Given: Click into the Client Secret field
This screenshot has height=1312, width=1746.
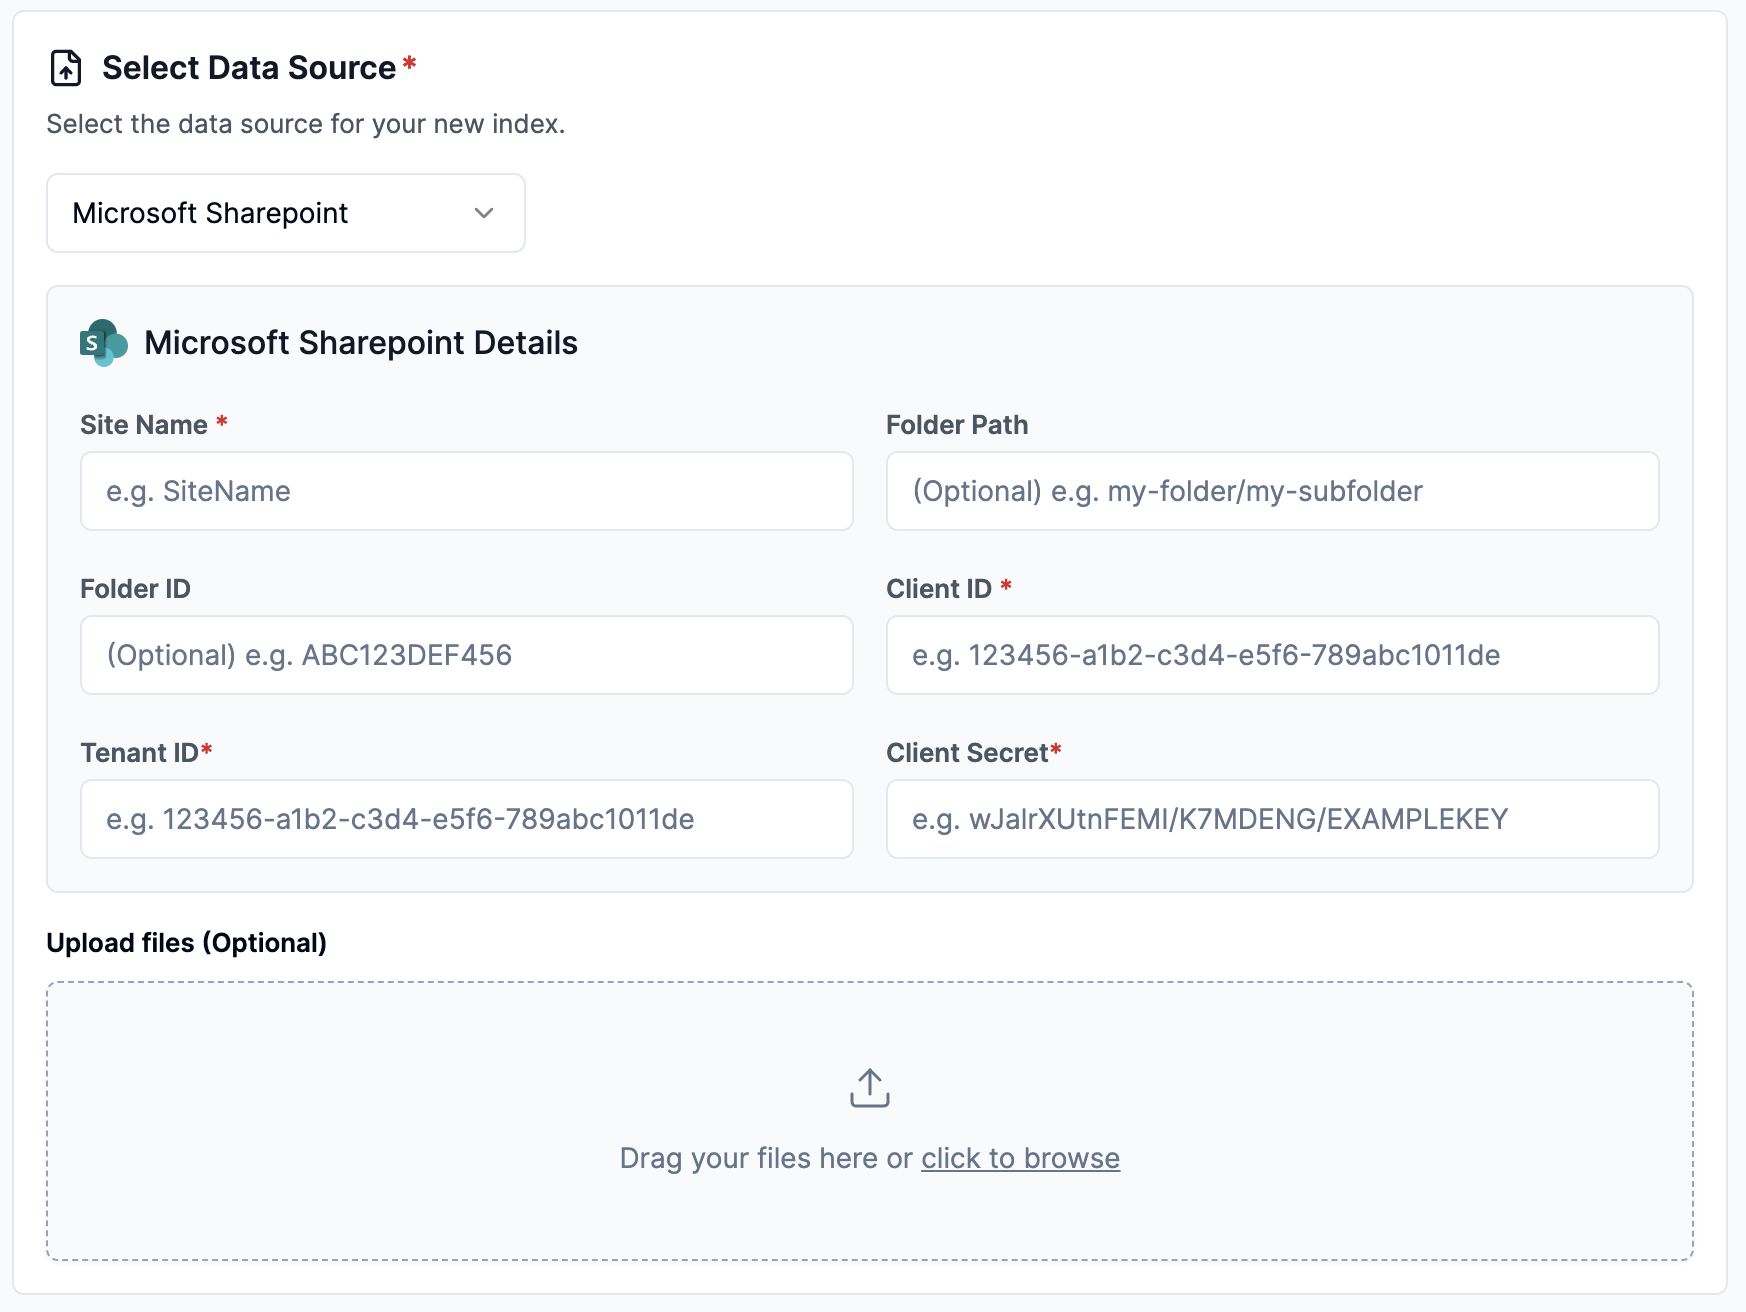Looking at the screenshot, I should (1272, 819).
